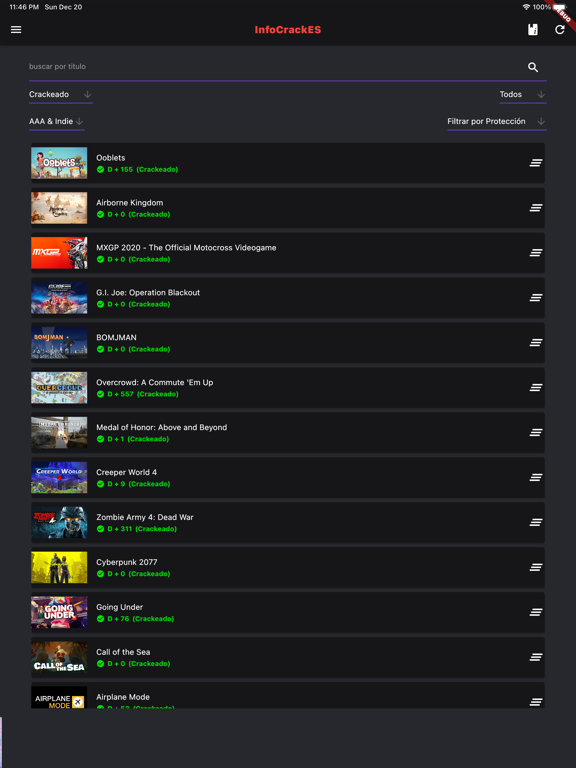This screenshot has height=768, width=576.
Task: Select the Creeper World 4 title
Action: (127, 472)
